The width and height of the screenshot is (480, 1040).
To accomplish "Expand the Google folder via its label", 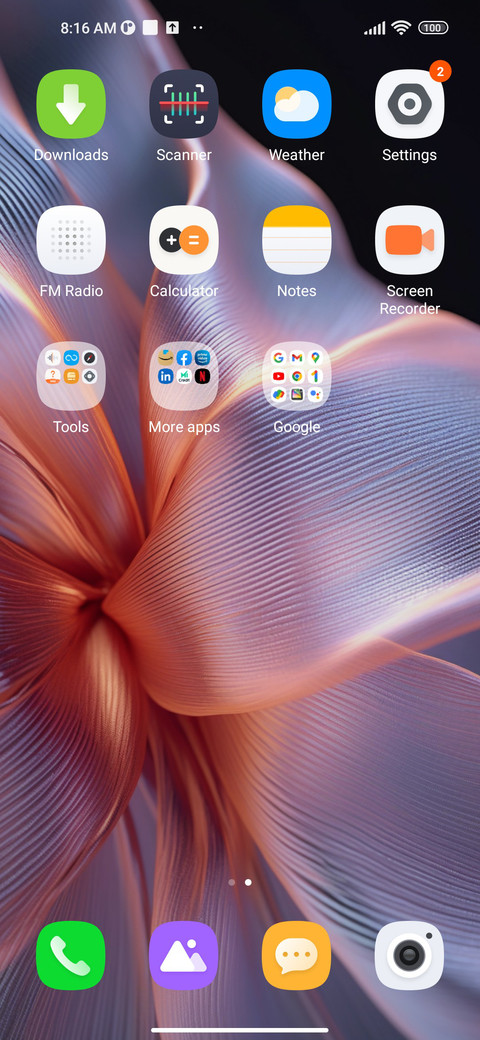I will tap(296, 426).
